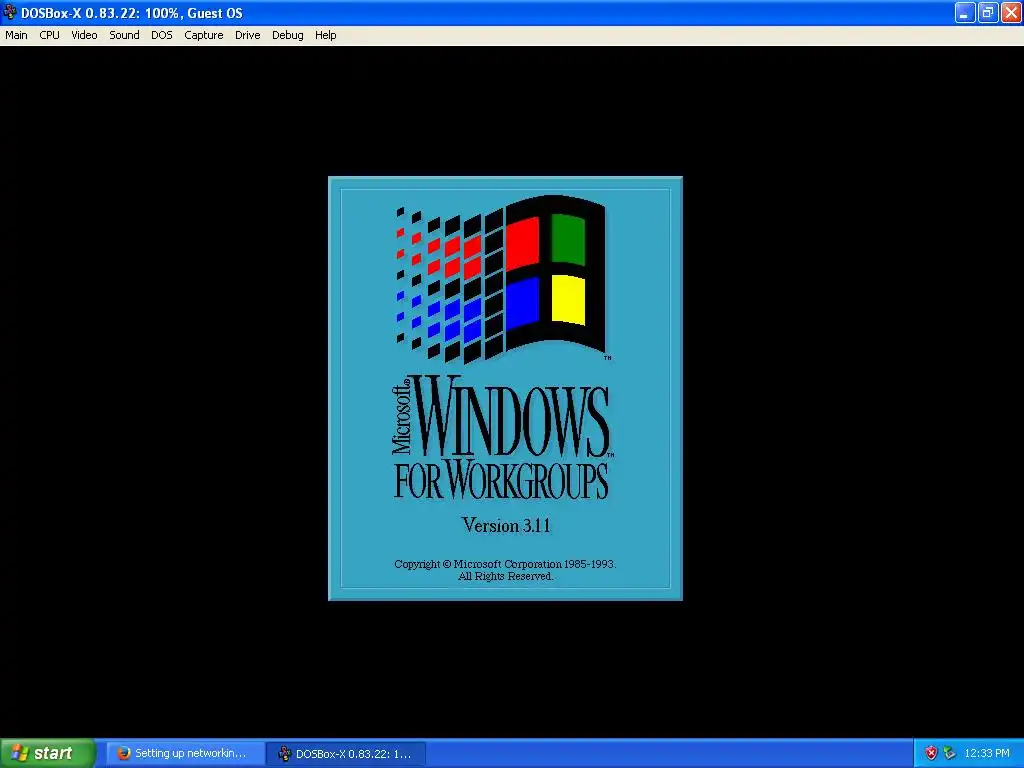
Task: Open the Video menu
Action: (x=84, y=35)
